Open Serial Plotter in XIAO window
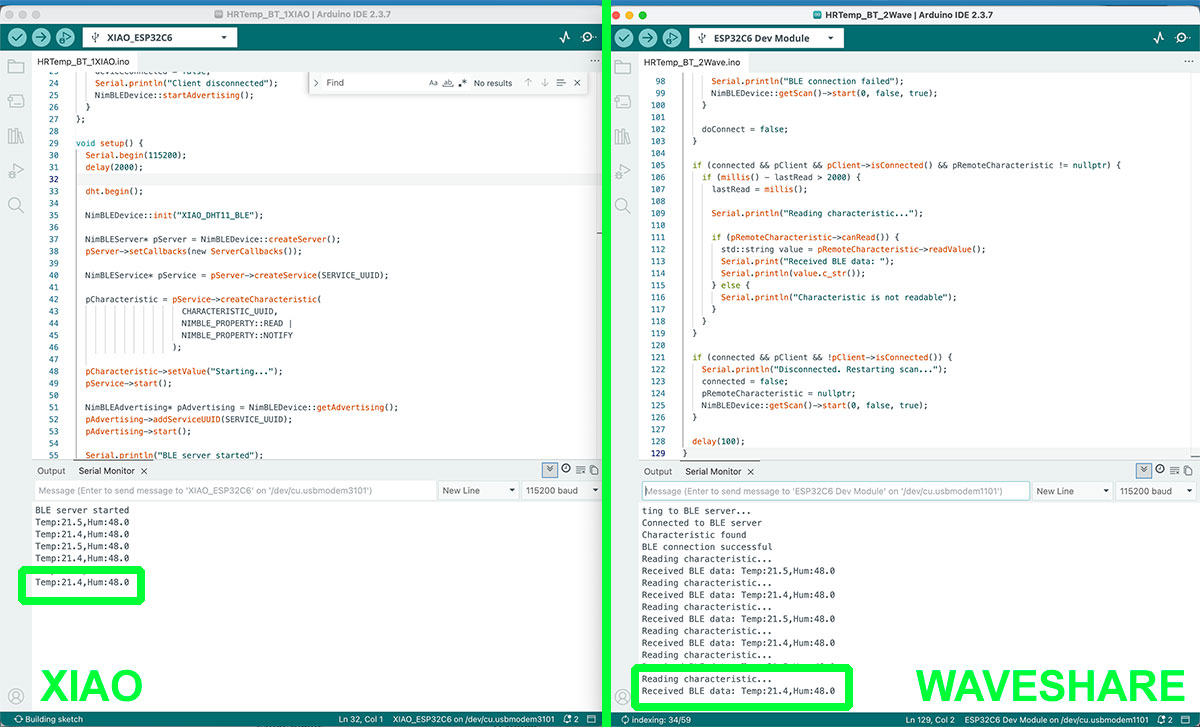This screenshot has height=727, width=1200. [564, 37]
